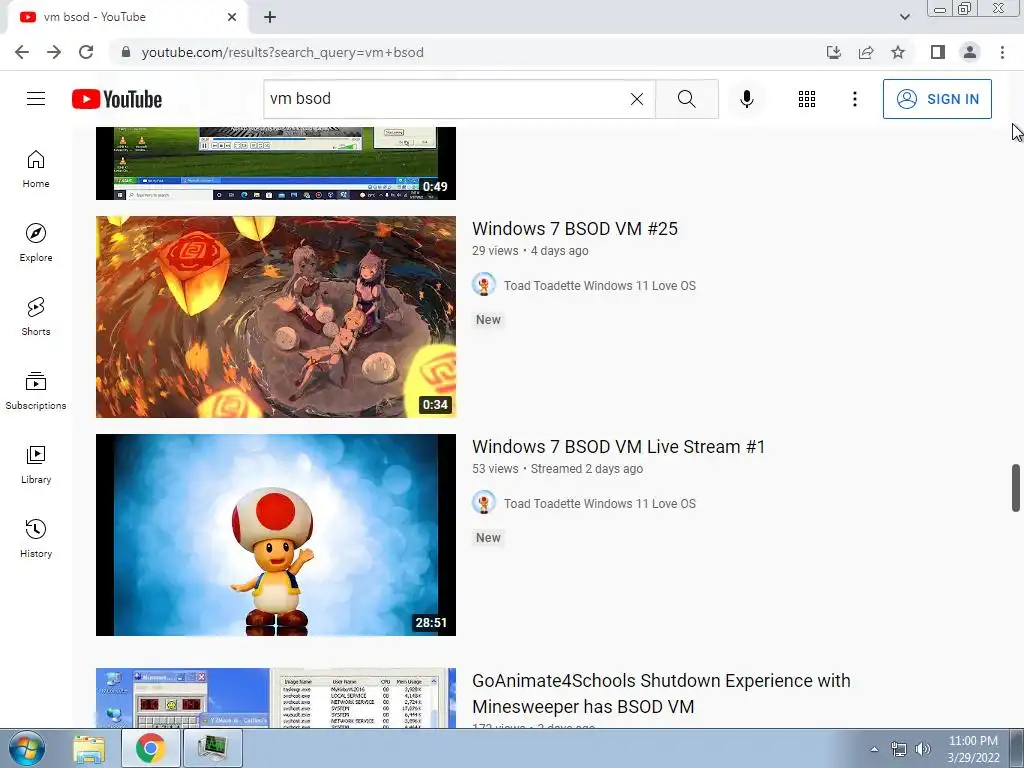Image resolution: width=1024 pixels, height=768 pixels.
Task: Click the magnifier search button
Action: [x=686, y=99]
